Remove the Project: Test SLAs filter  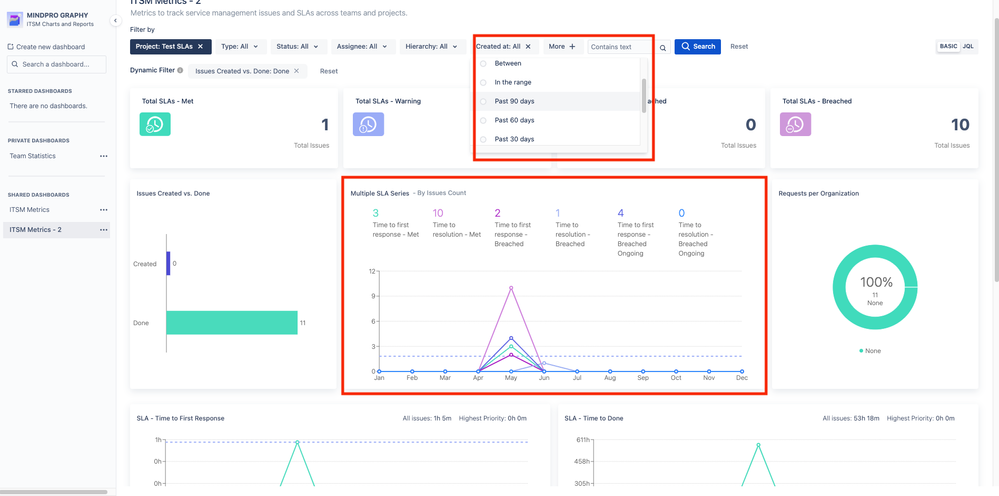pyautogui.click(x=200, y=47)
